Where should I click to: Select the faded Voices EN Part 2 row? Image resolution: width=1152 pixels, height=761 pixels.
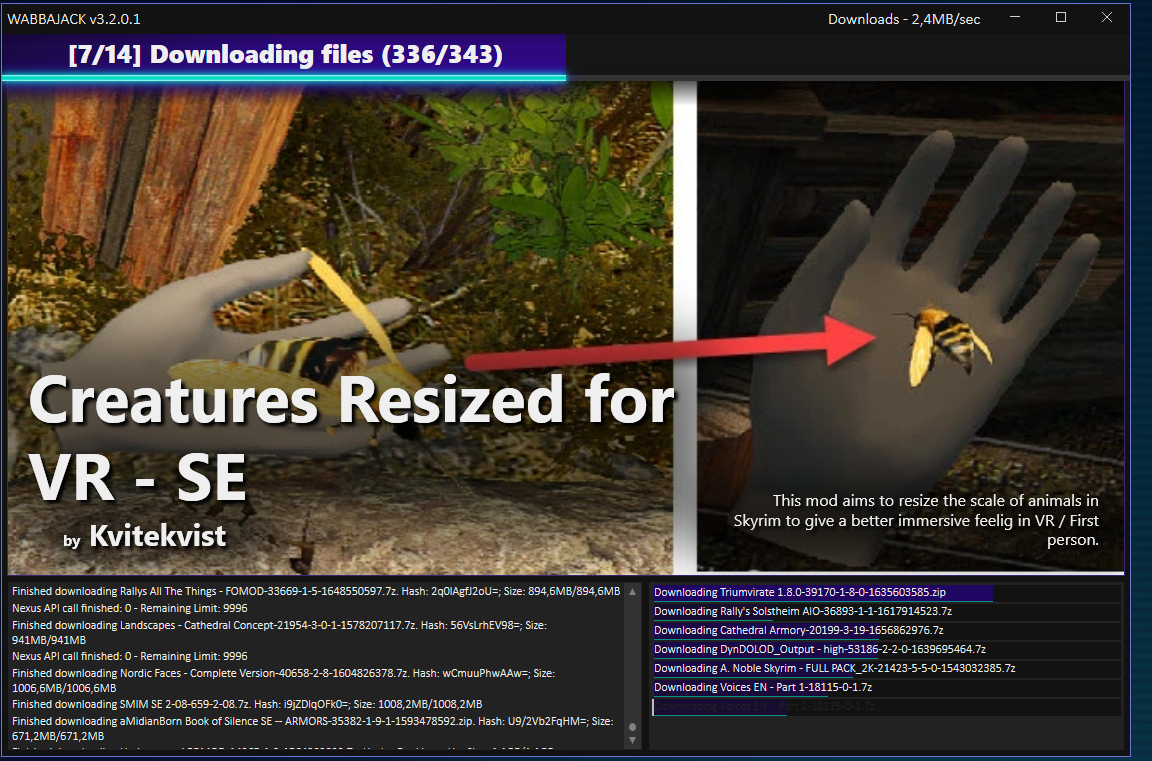pyautogui.click(x=887, y=707)
